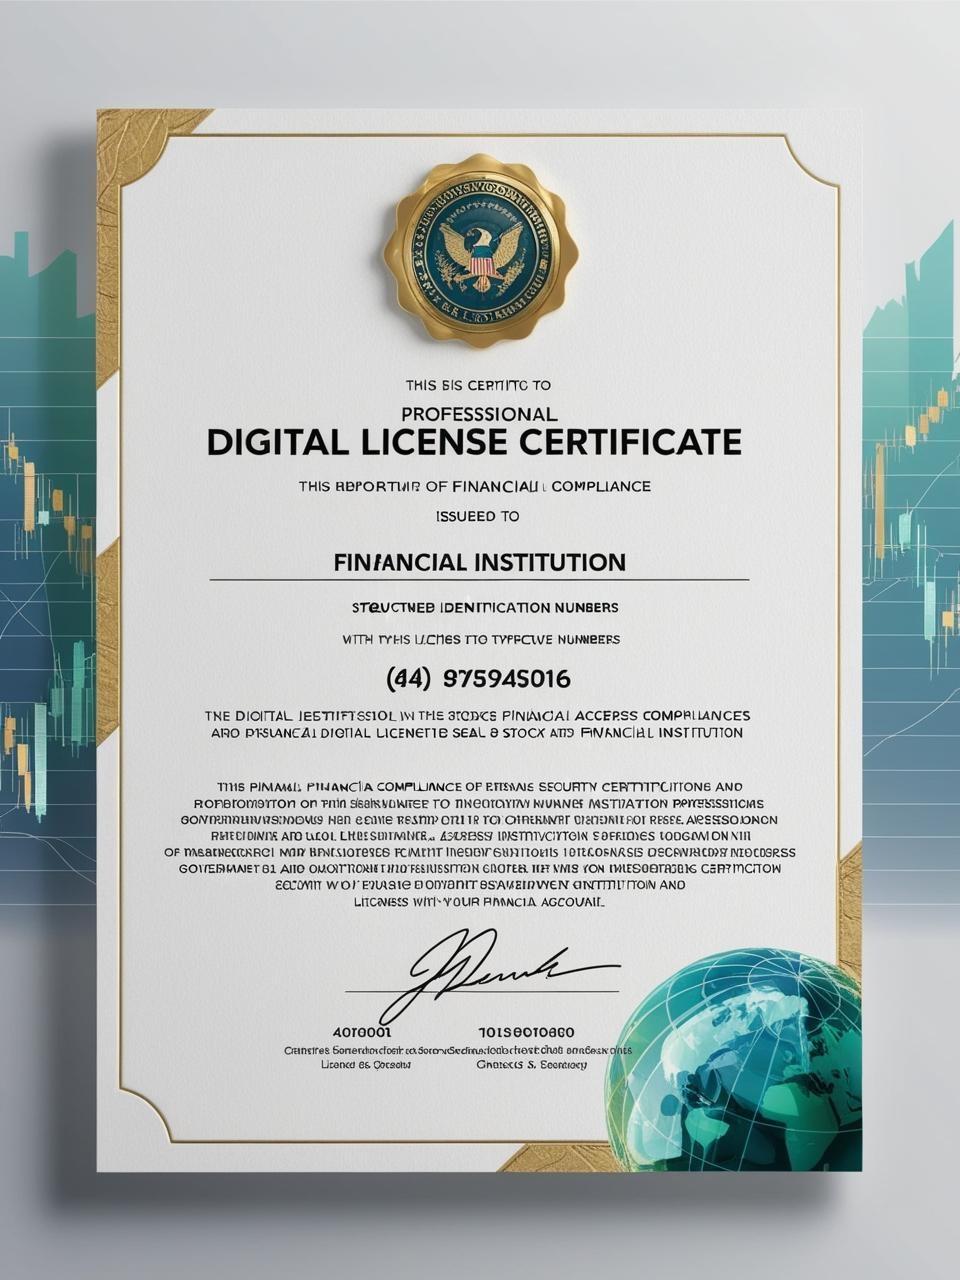The image size is (960, 1280).
Task: Select the license number starting with (44)
Action: pos(478,679)
